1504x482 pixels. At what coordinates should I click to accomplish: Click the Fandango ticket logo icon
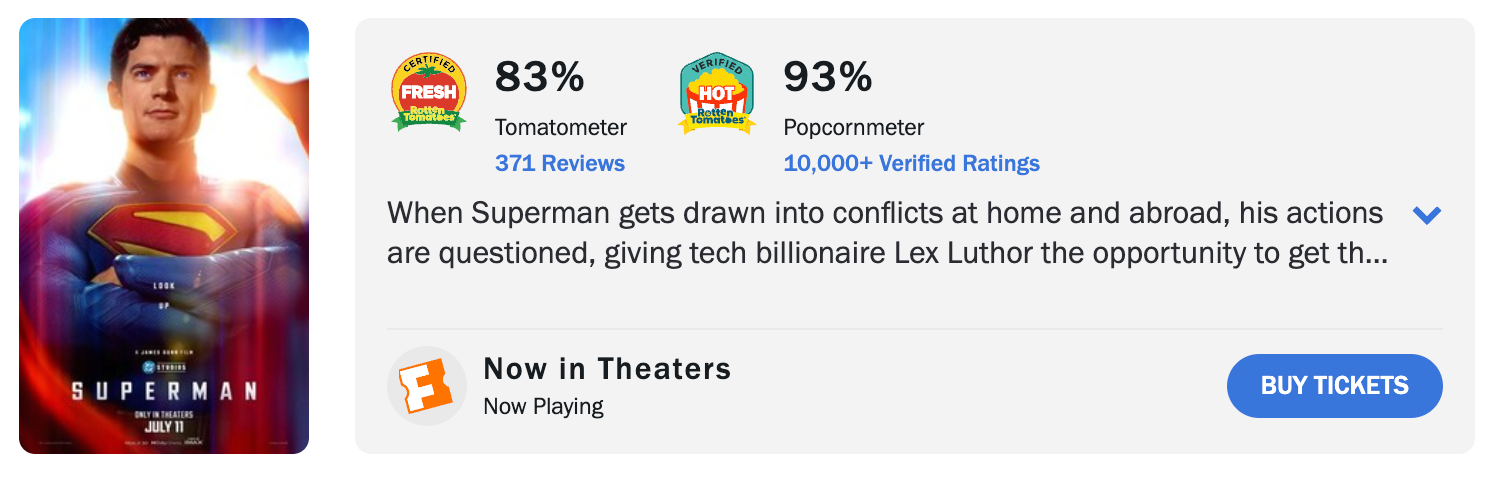[x=427, y=387]
